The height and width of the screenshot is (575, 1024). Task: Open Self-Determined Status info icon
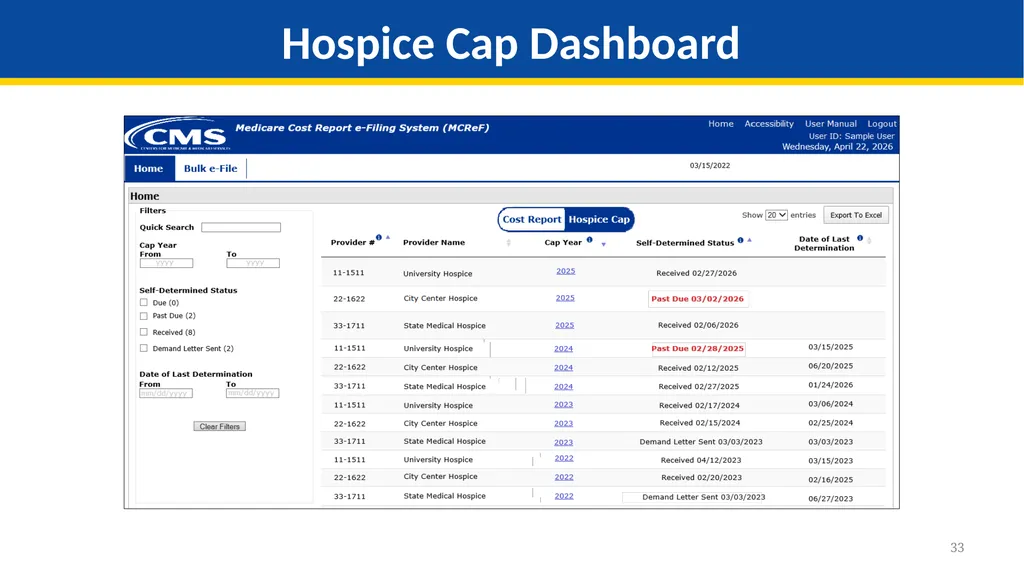coord(741,240)
